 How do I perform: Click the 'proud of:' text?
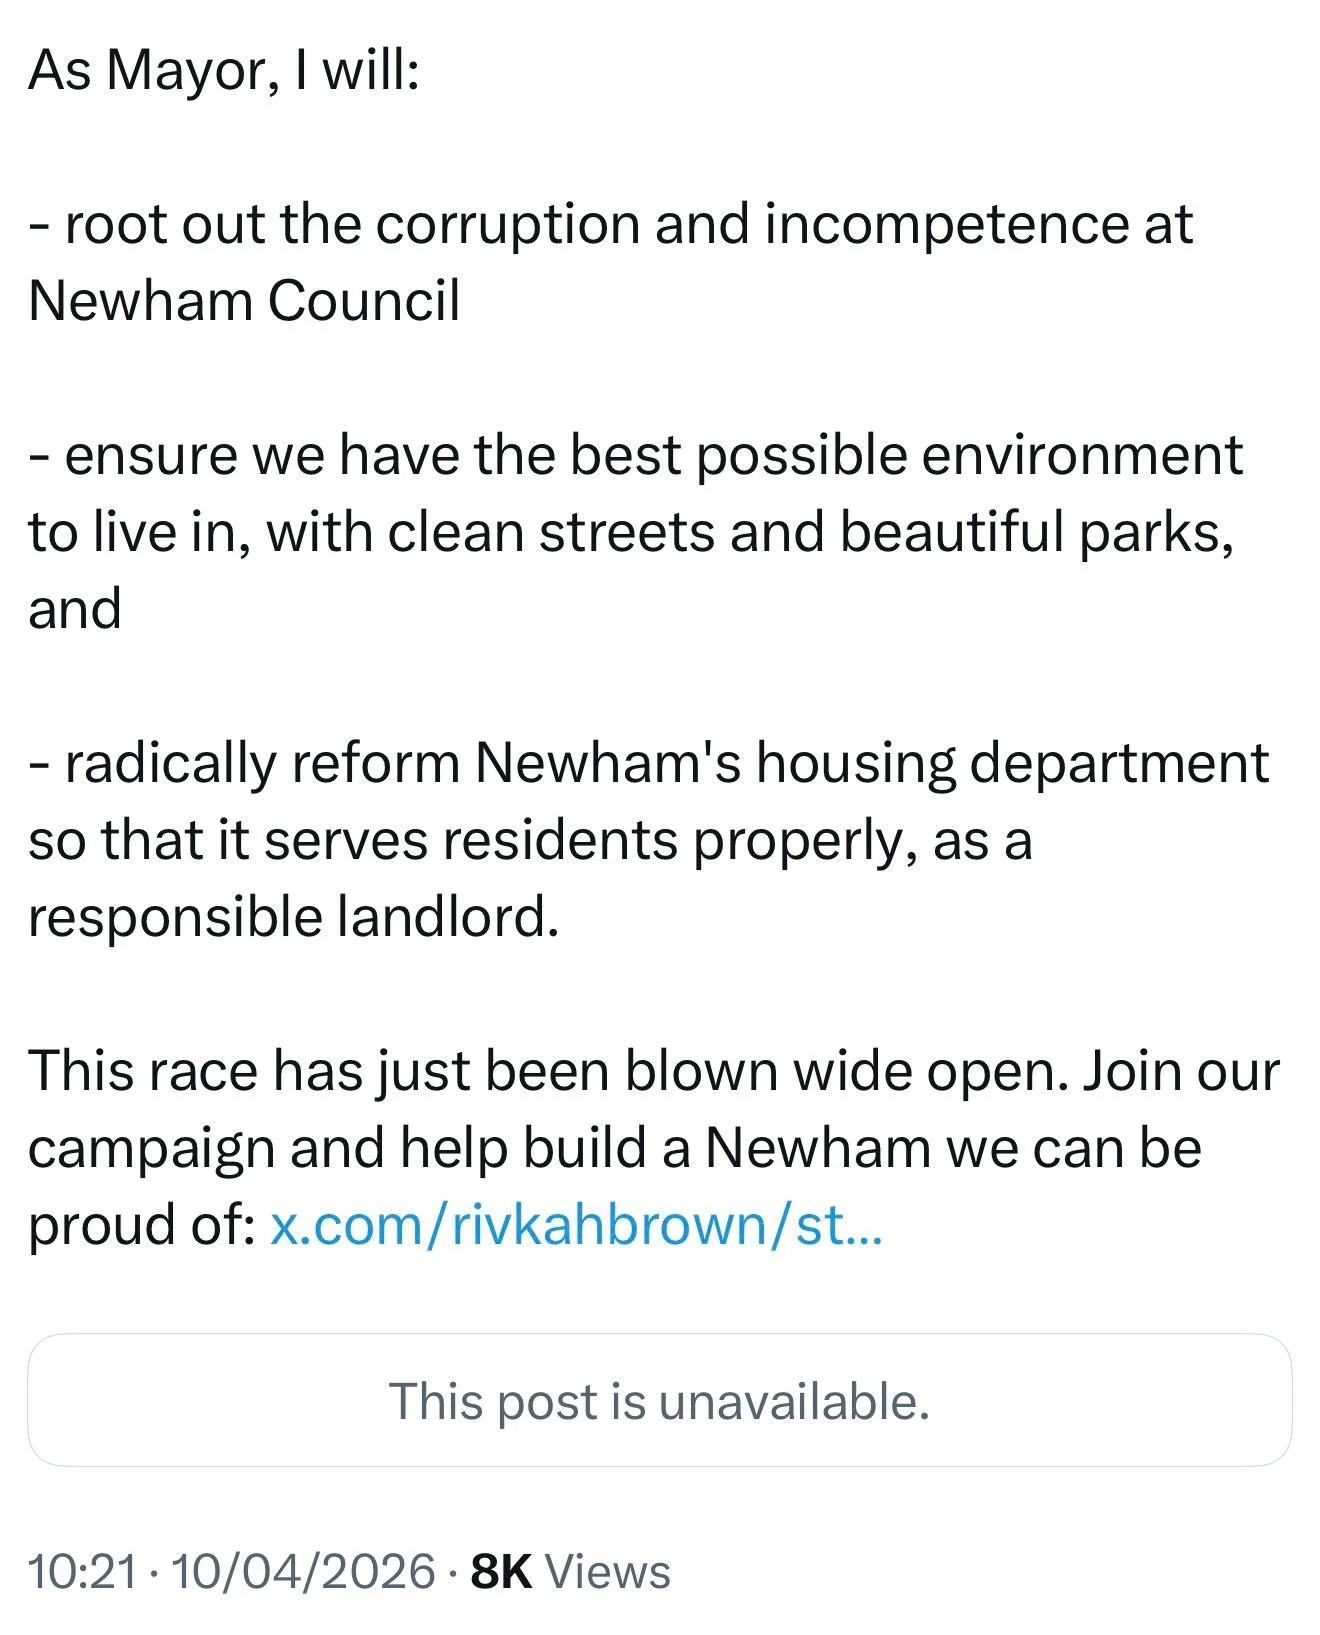coord(142,1226)
